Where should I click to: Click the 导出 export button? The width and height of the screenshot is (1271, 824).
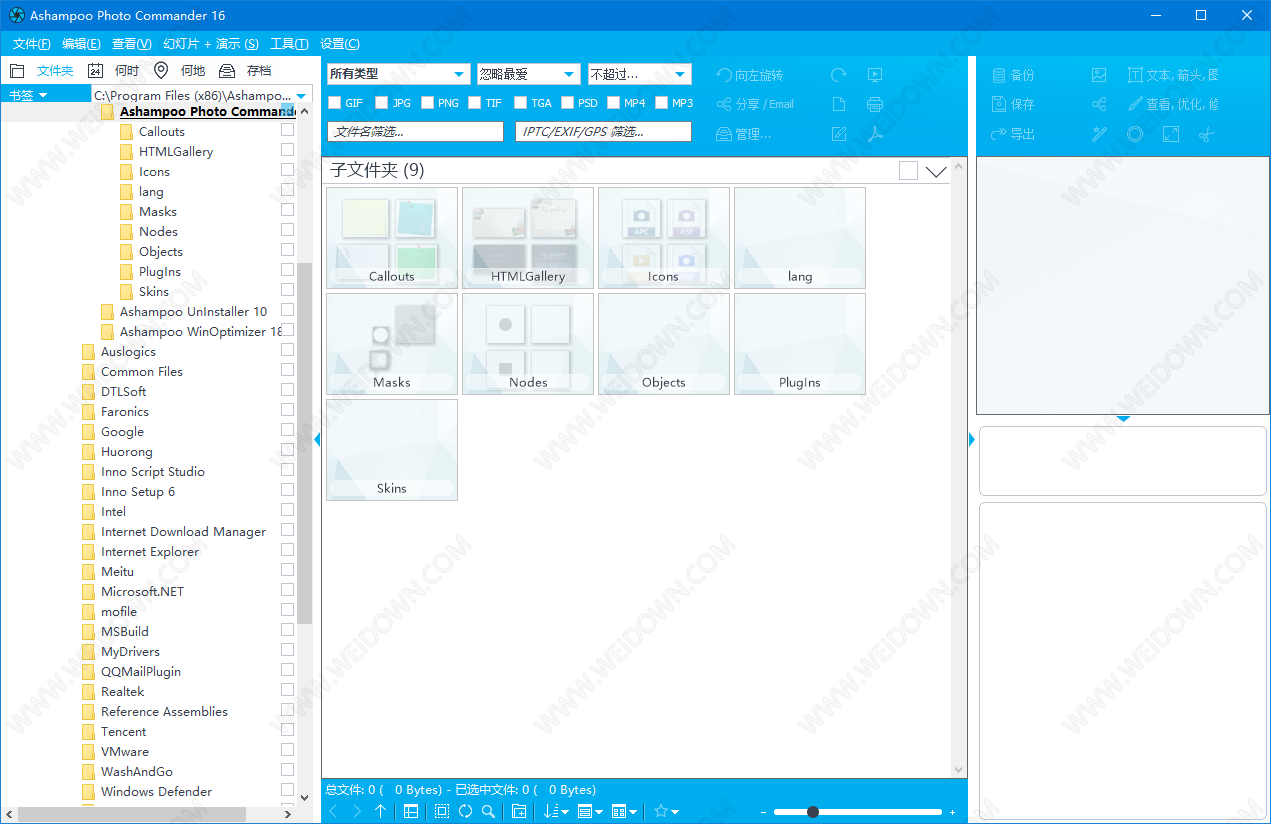pyautogui.click(x=1012, y=134)
